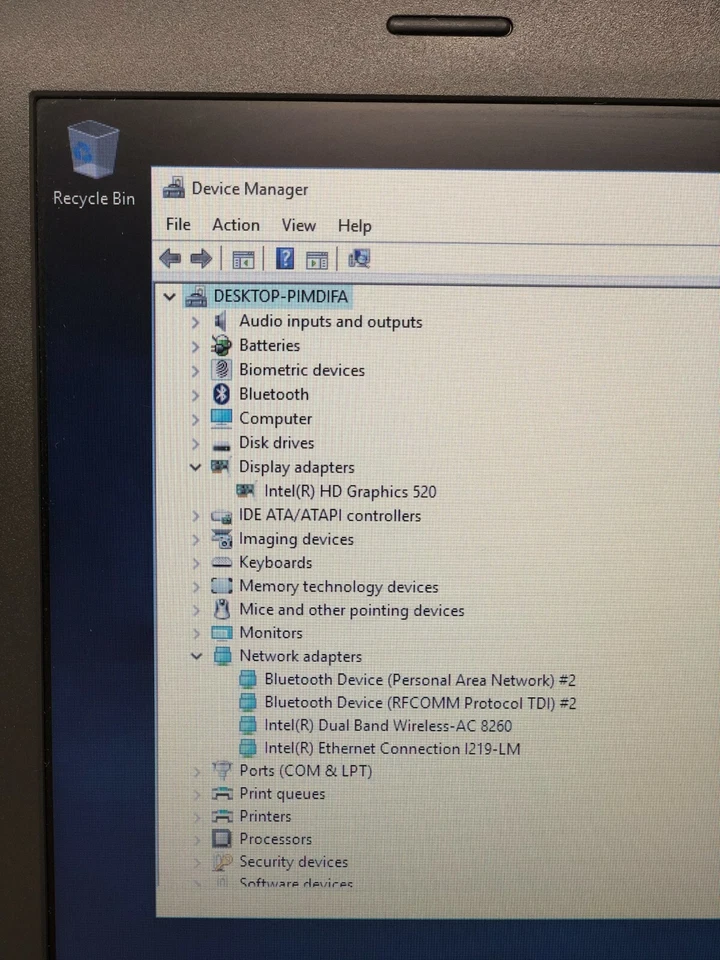
Task: Click the Back arrow in toolbar
Action: 170,258
